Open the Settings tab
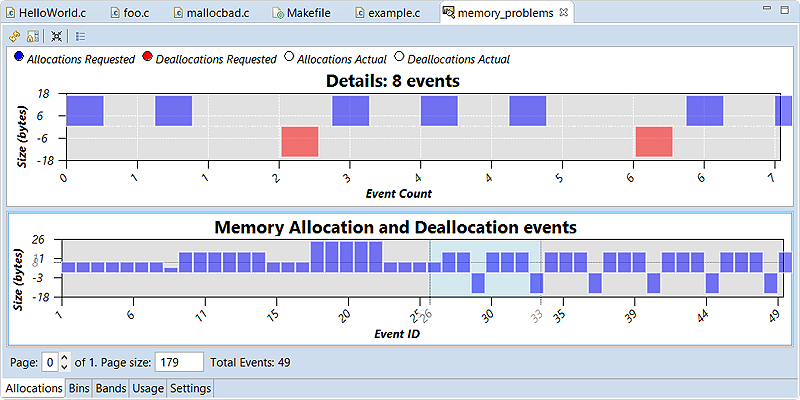 pos(190,388)
